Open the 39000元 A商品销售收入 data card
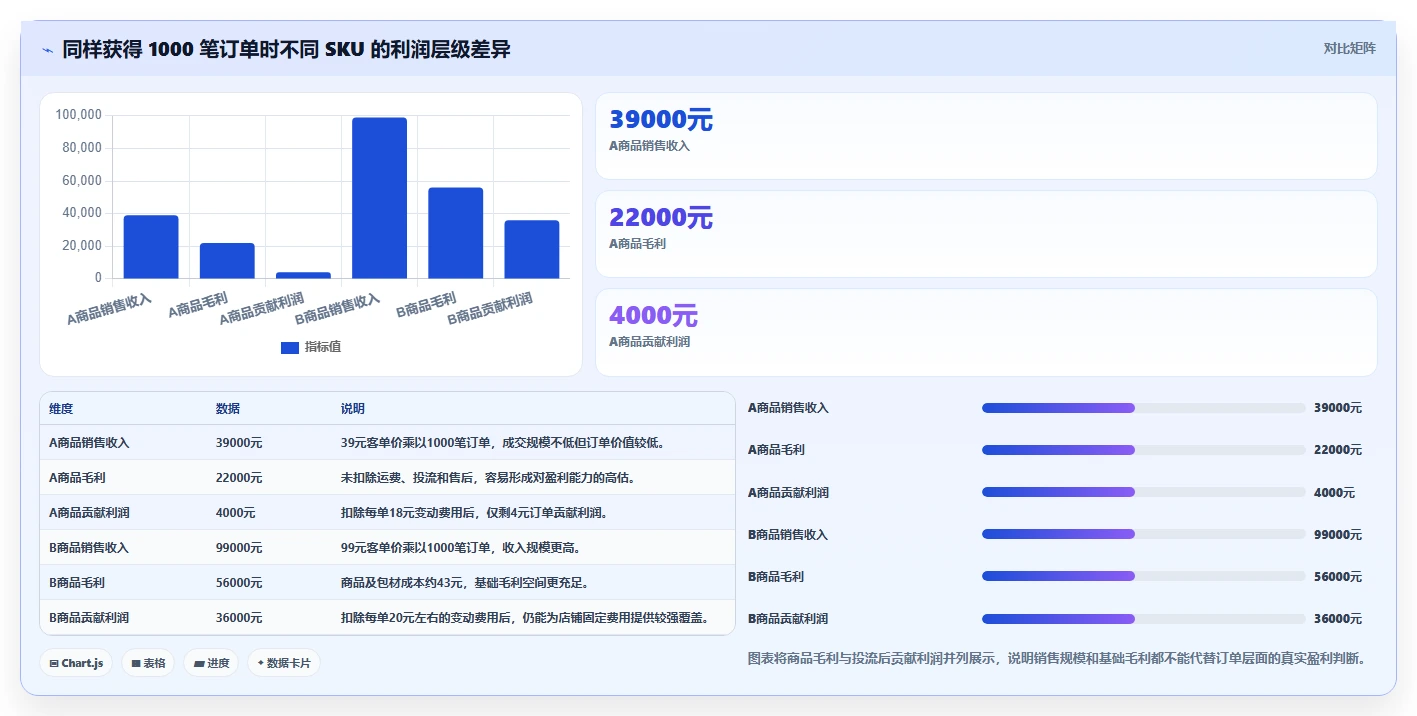Screen dimensions: 1417x716 coord(986,136)
